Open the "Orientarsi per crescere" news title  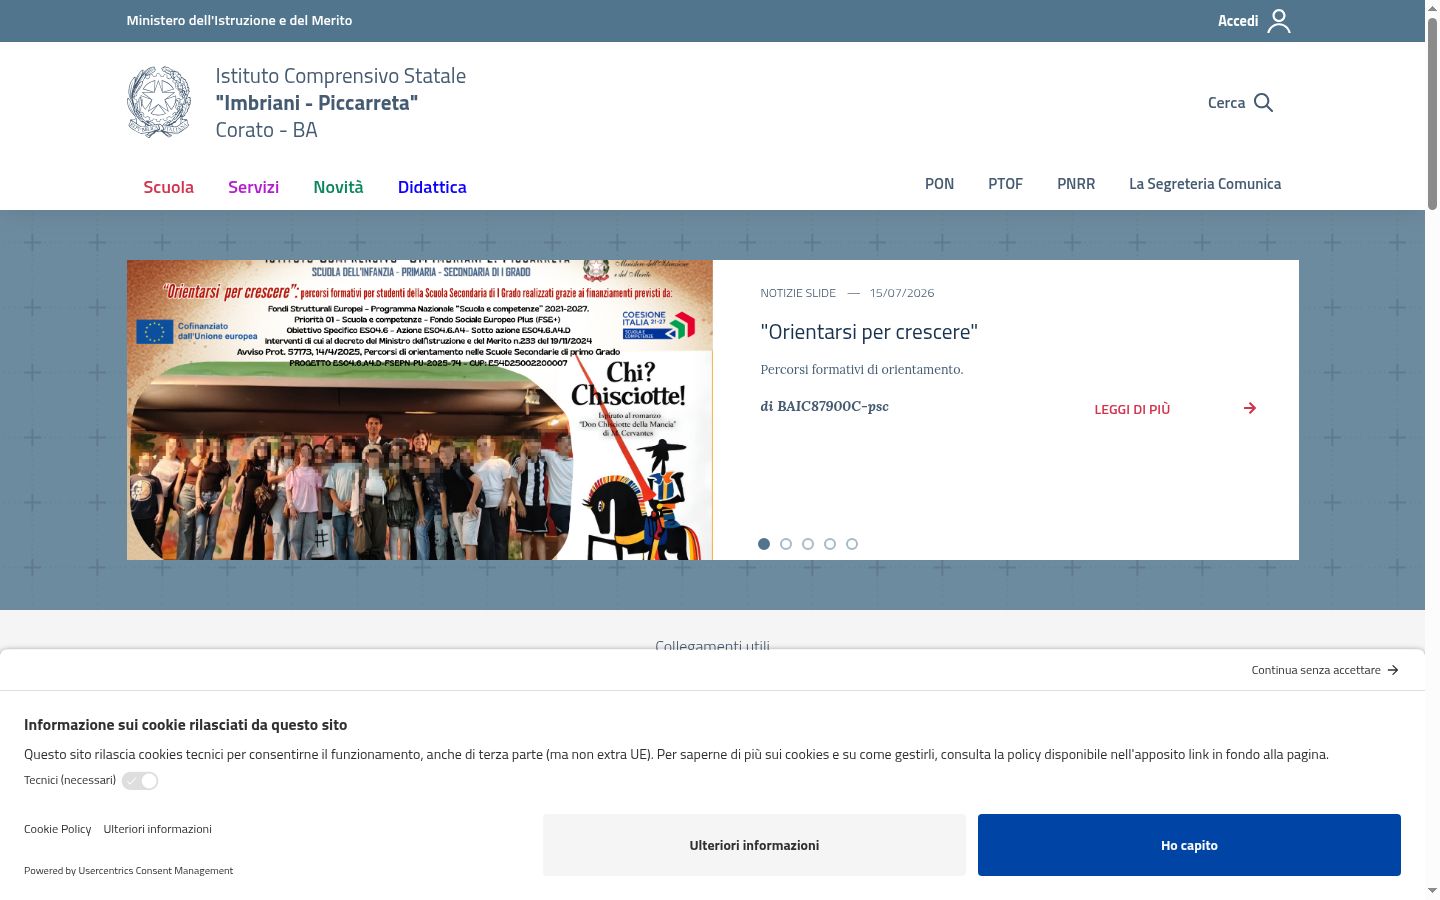pyautogui.click(x=869, y=332)
